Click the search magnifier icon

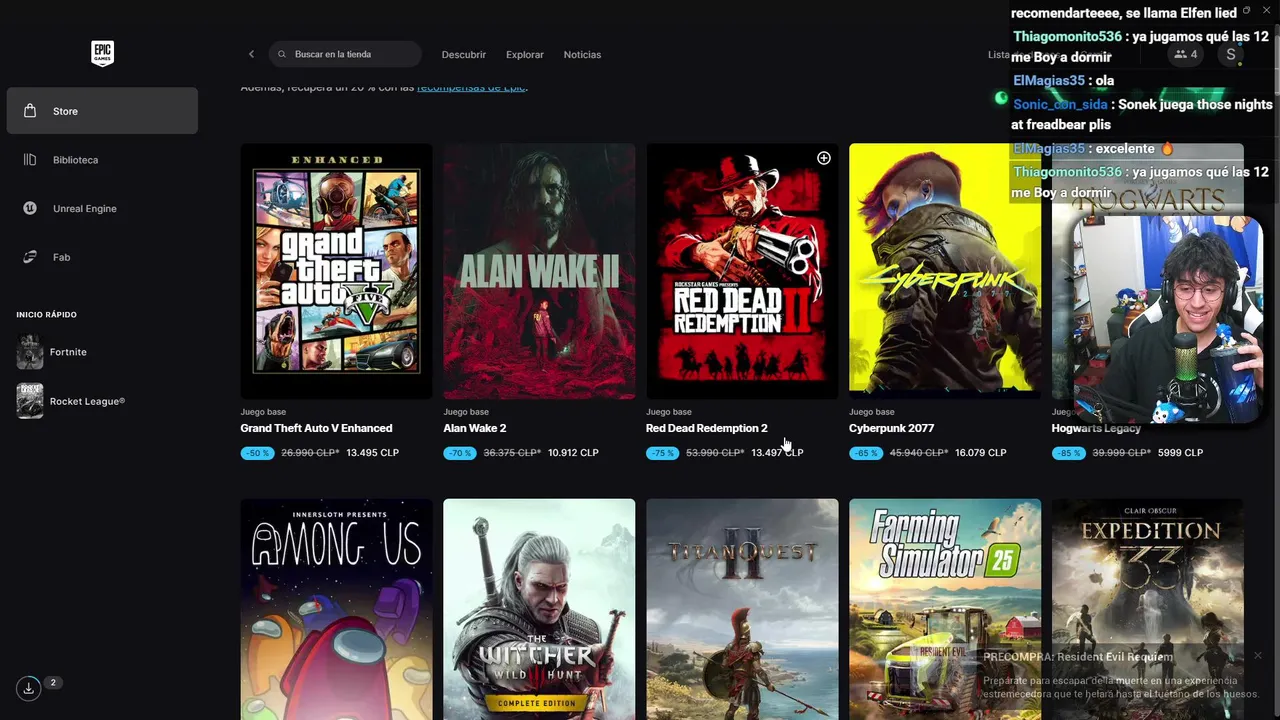282,54
